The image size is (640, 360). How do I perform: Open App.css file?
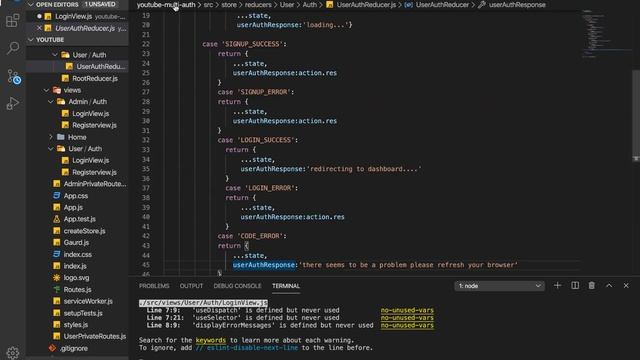point(76,196)
